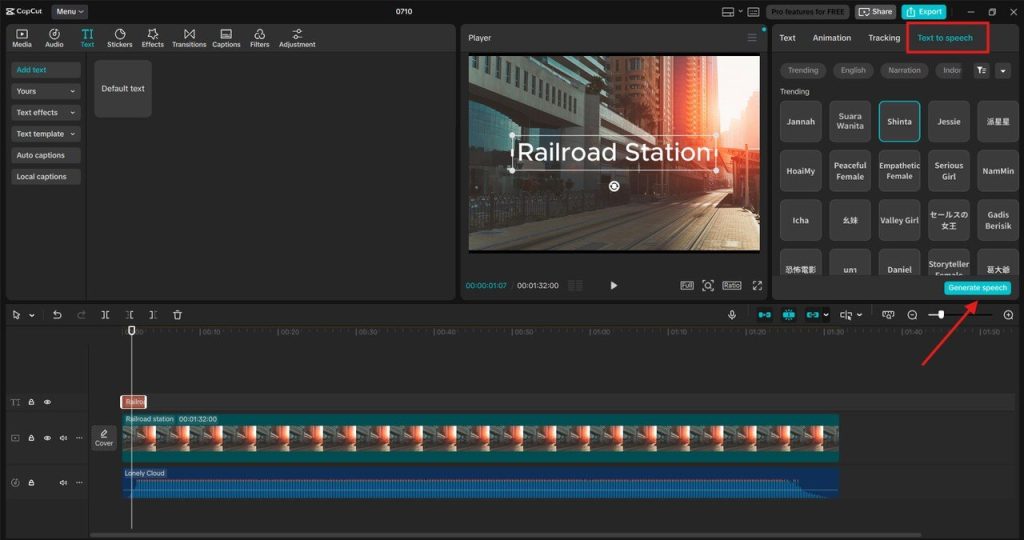1024x540 pixels.
Task: Toggle auto snapping in timeline
Action: (x=788, y=315)
